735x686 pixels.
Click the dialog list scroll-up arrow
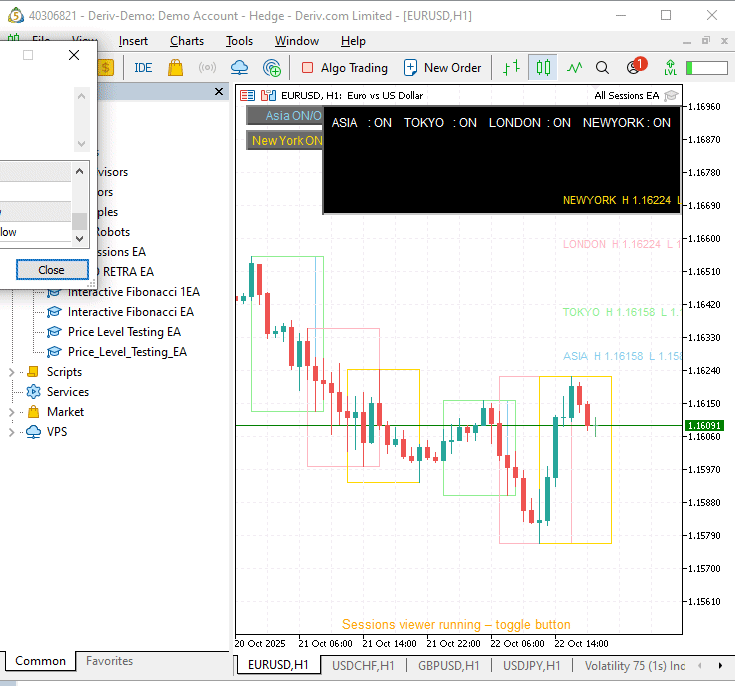pyautogui.click(x=80, y=171)
